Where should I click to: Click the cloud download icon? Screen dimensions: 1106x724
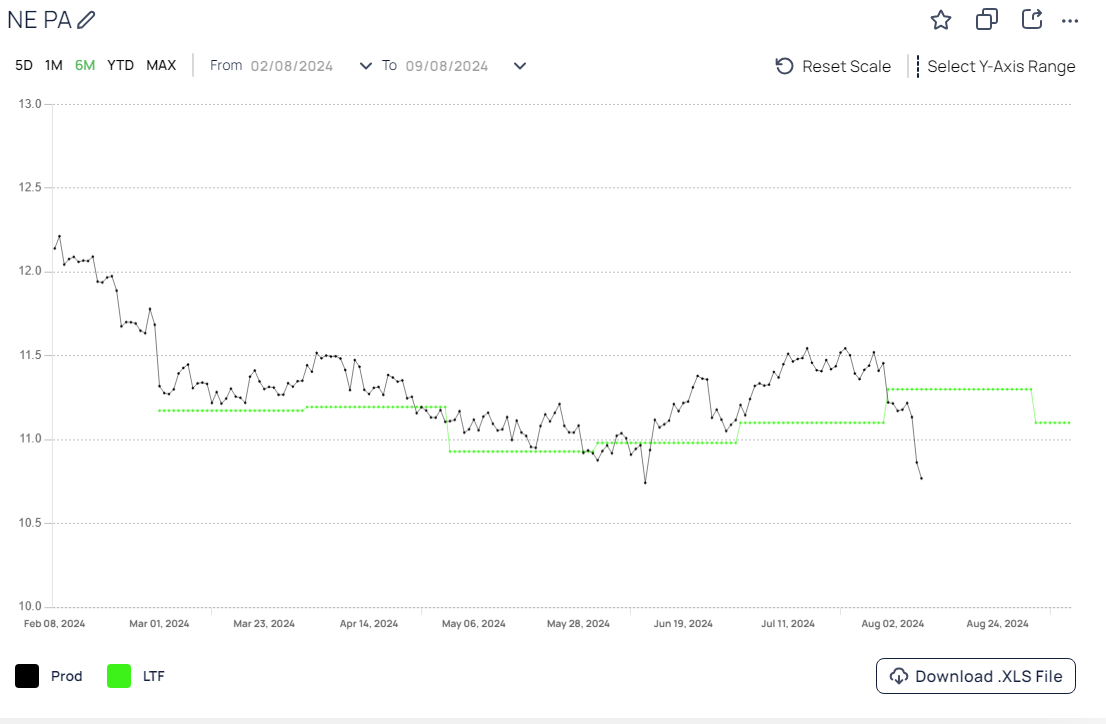pyautogui.click(x=898, y=676)
